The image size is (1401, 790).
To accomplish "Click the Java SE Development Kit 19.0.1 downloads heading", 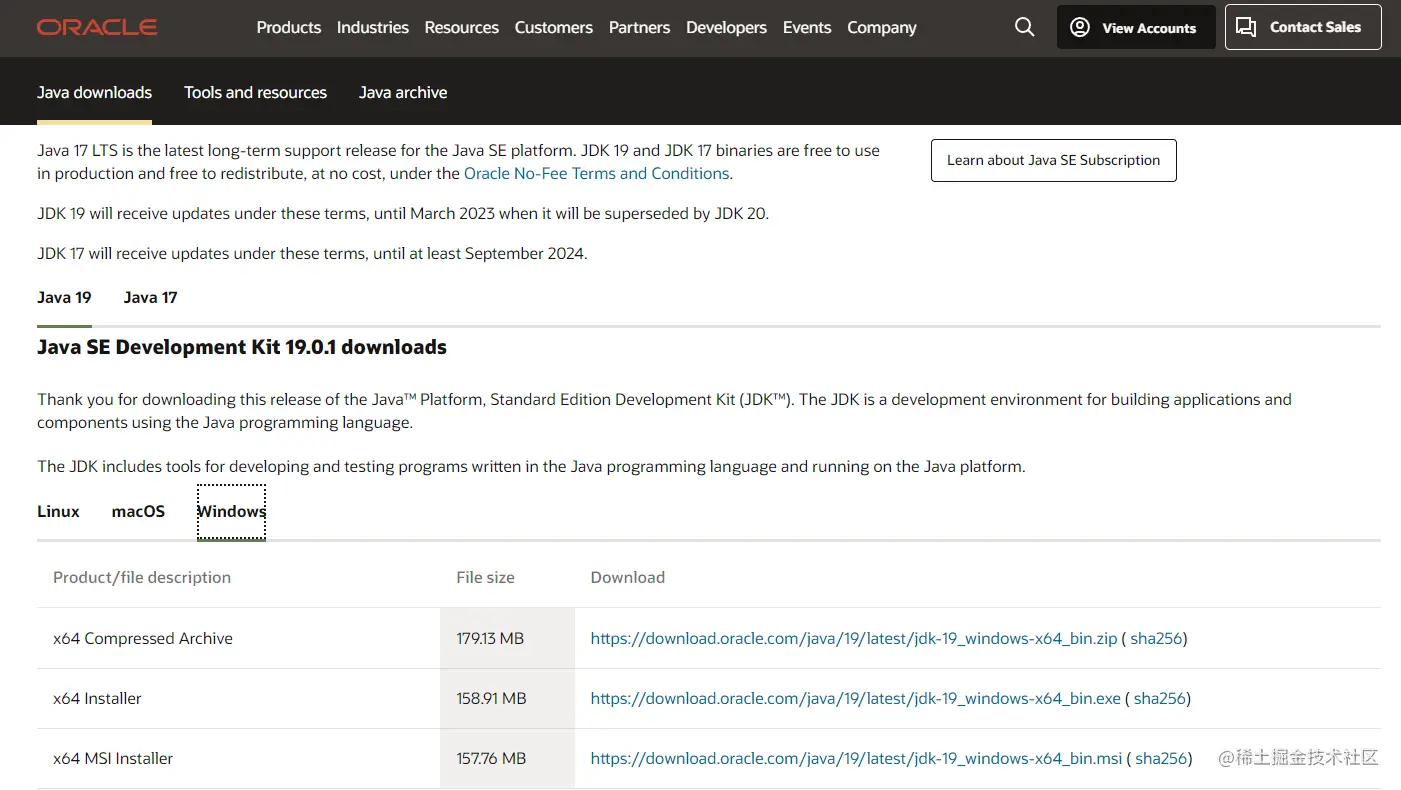I will tap(242, 347).
